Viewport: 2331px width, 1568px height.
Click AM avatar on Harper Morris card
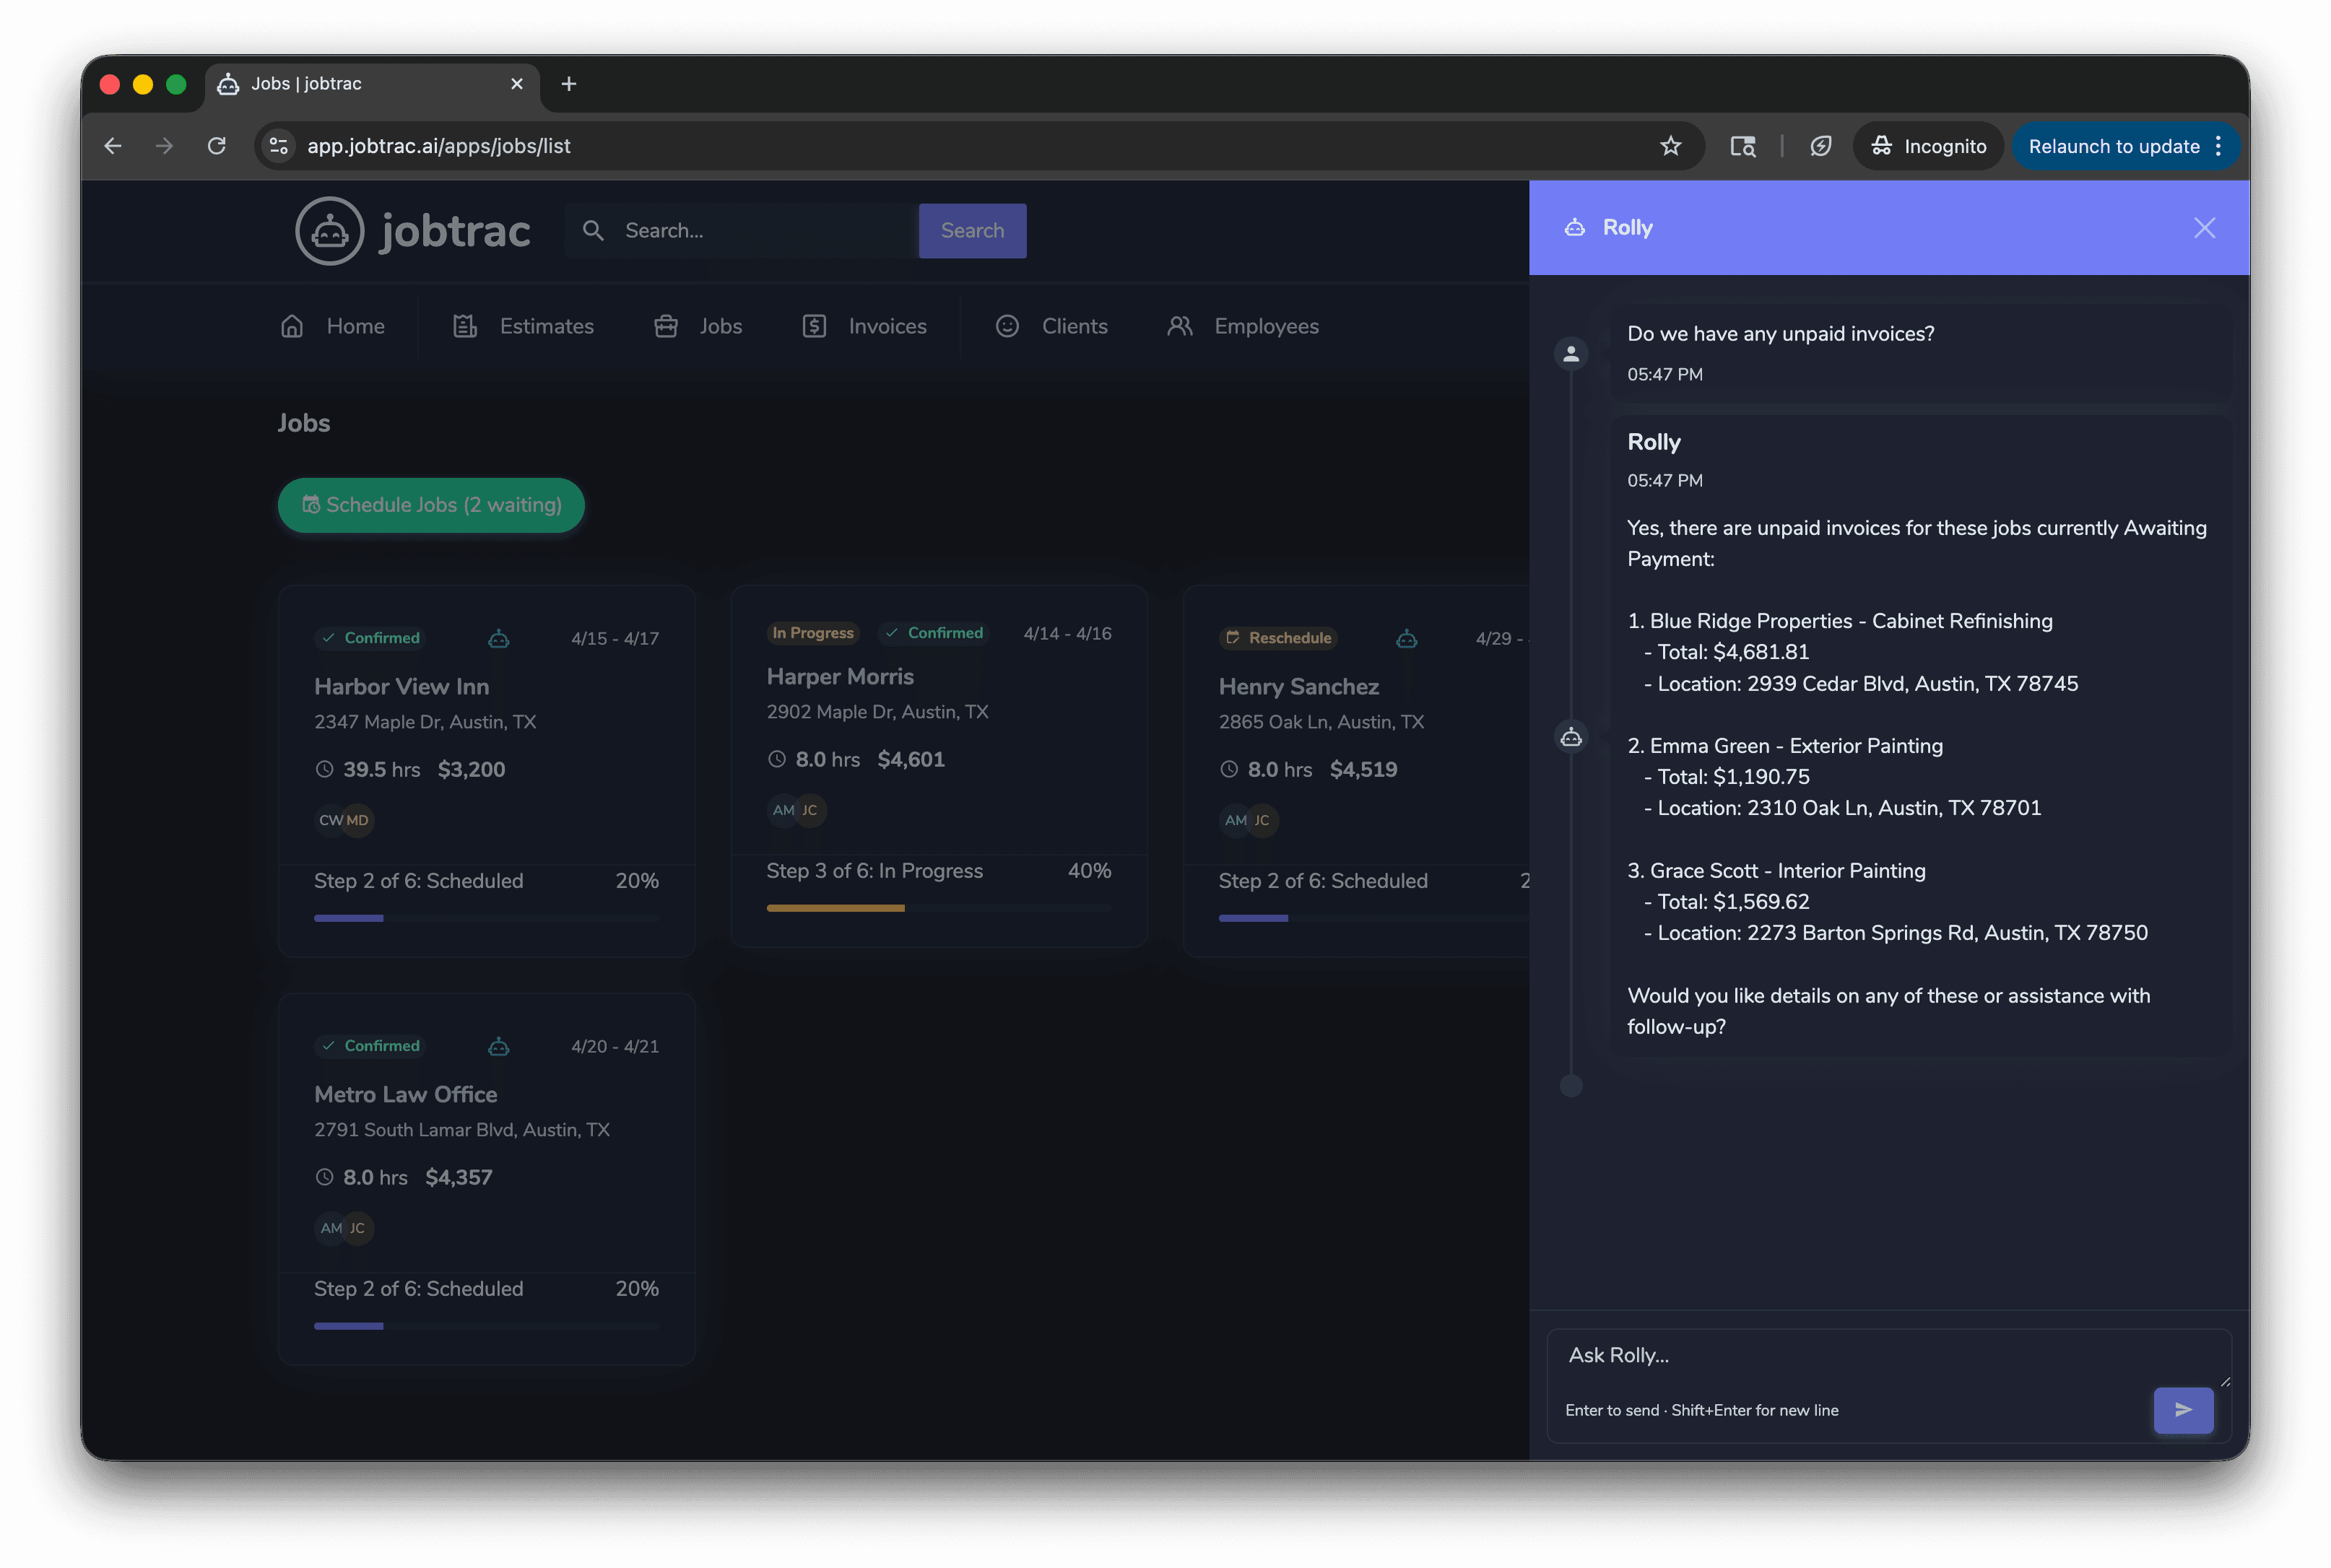pyautogui.click(x=783, y=810)
